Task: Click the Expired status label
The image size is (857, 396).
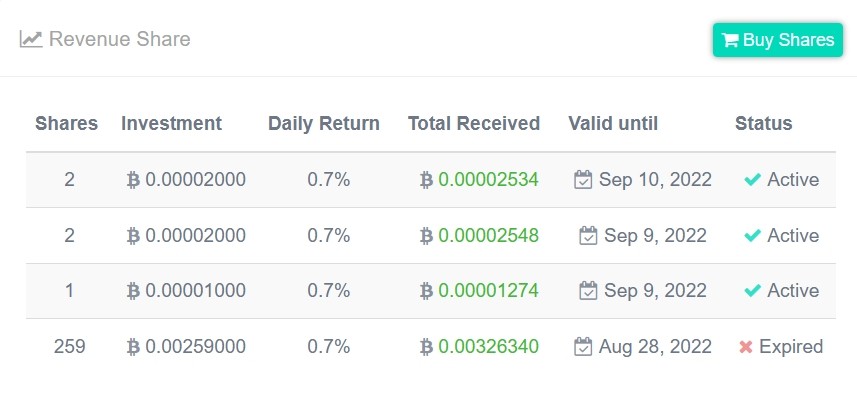Action: click(791, 347)
